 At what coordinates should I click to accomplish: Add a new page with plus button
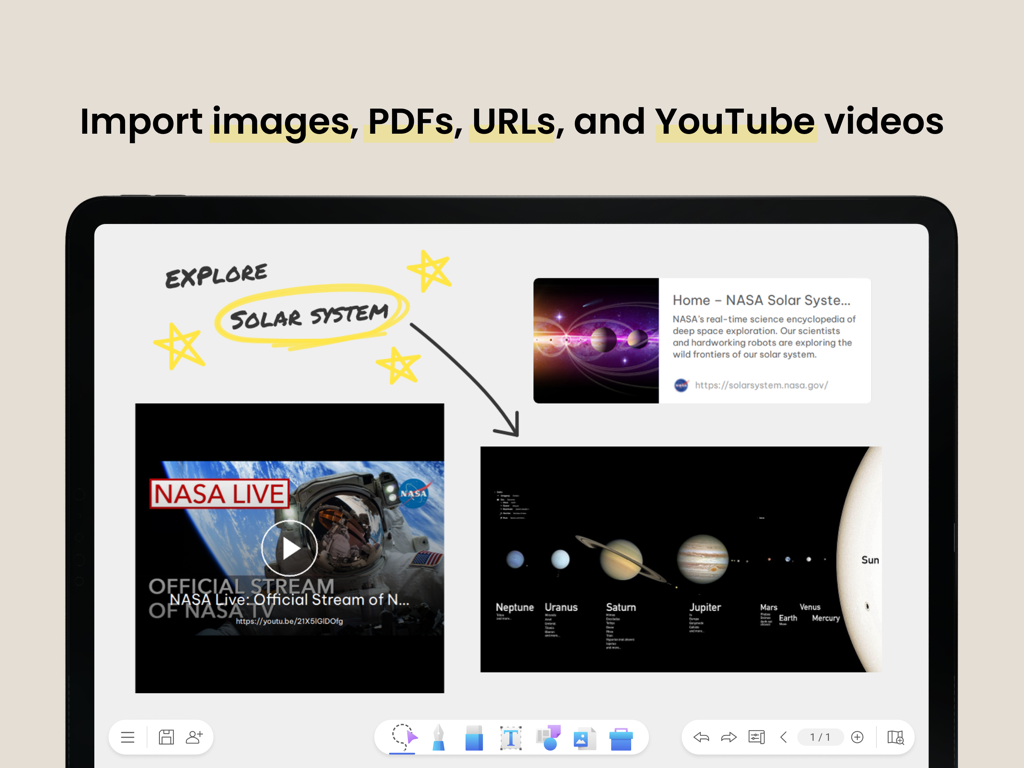(857, 737)
